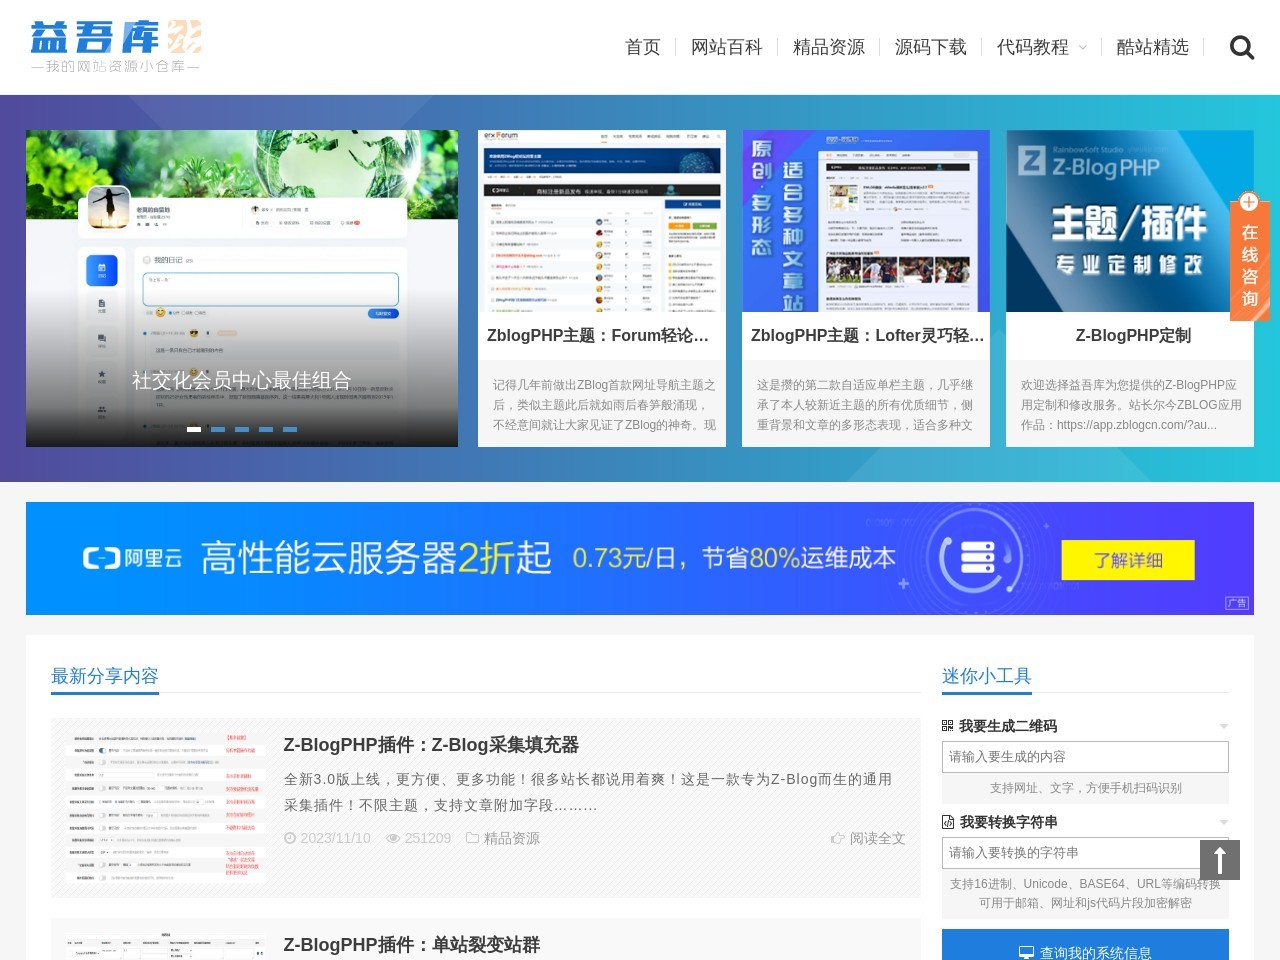Go to the 首页 menu item
Screen dimensions: 1280x960
coord(643,47)
